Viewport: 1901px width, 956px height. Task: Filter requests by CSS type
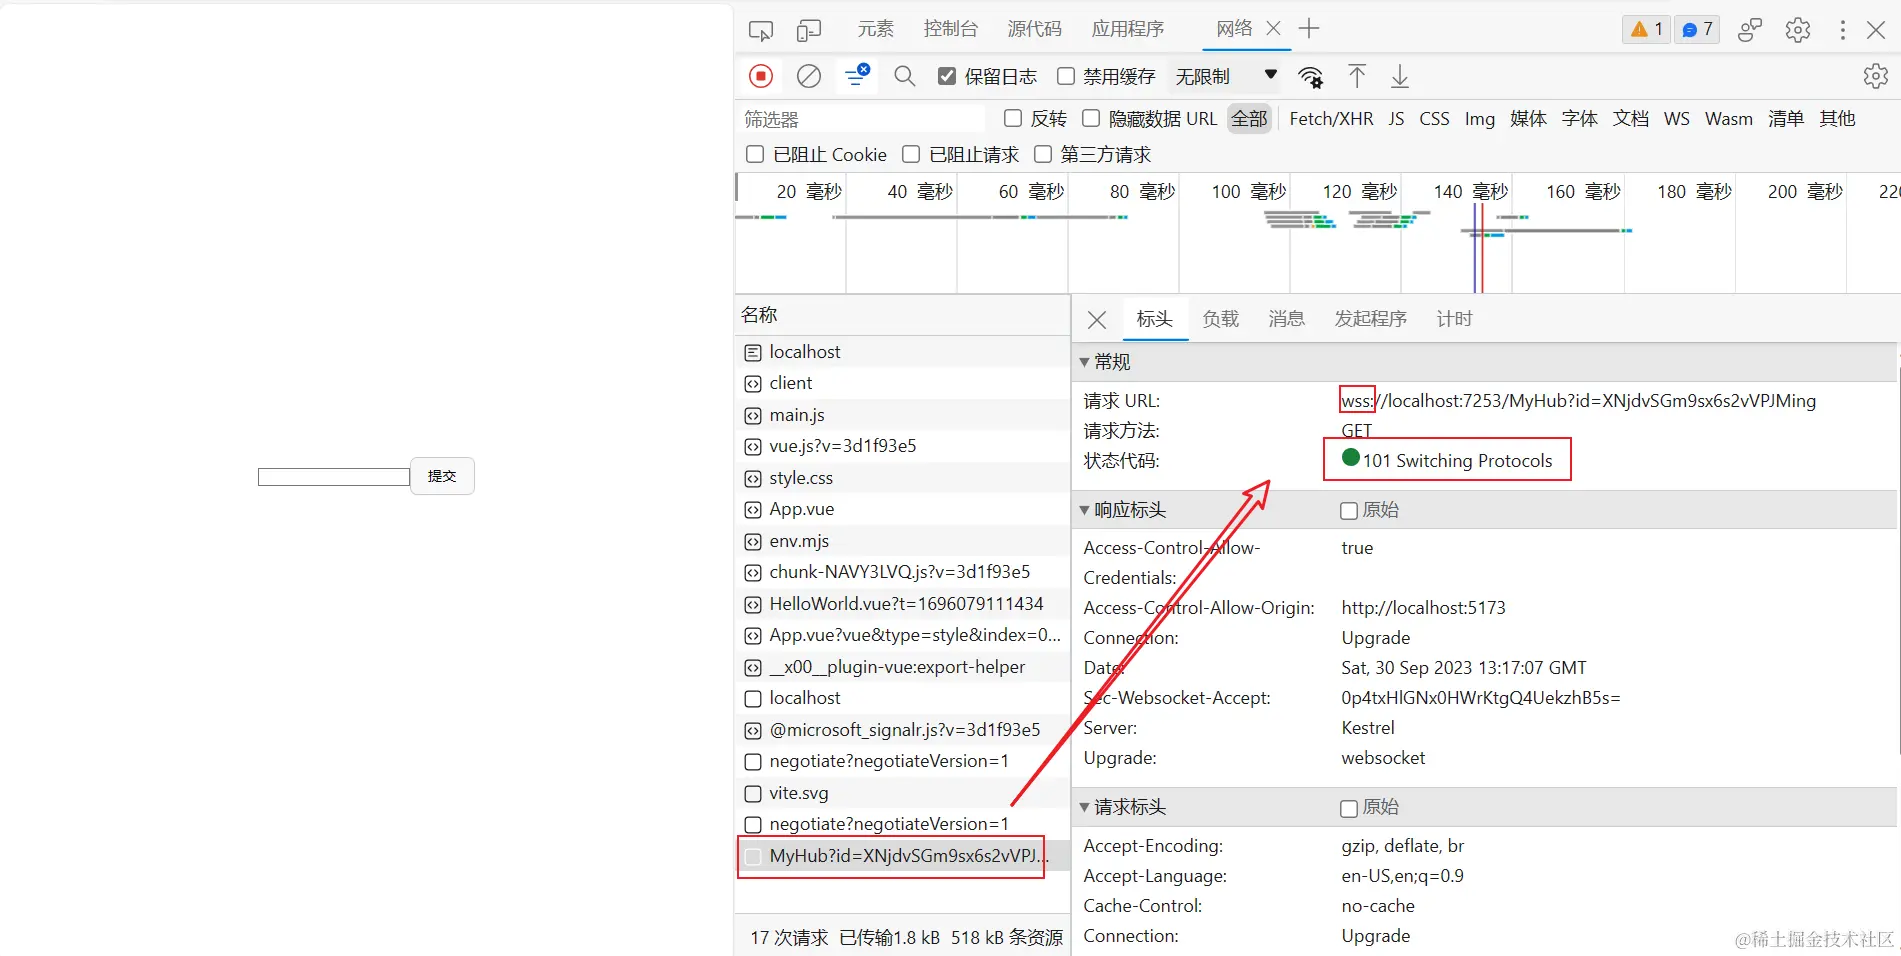[x=1434, y=119]
